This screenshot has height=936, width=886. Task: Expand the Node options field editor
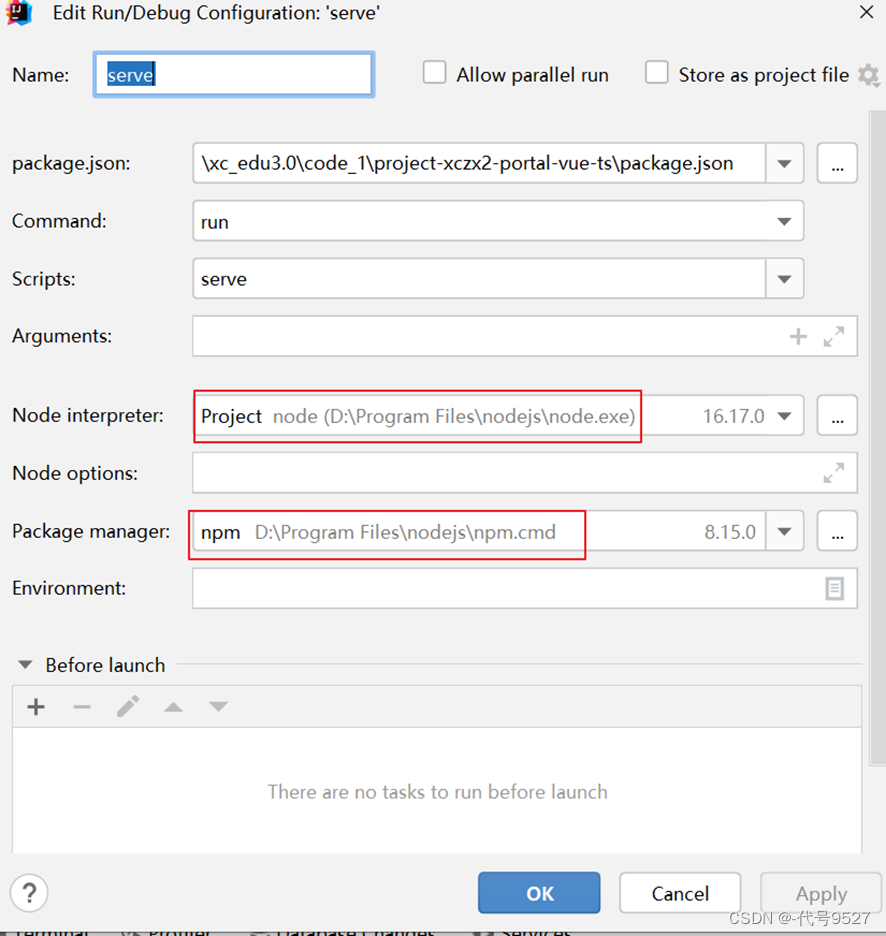[834, 473]
